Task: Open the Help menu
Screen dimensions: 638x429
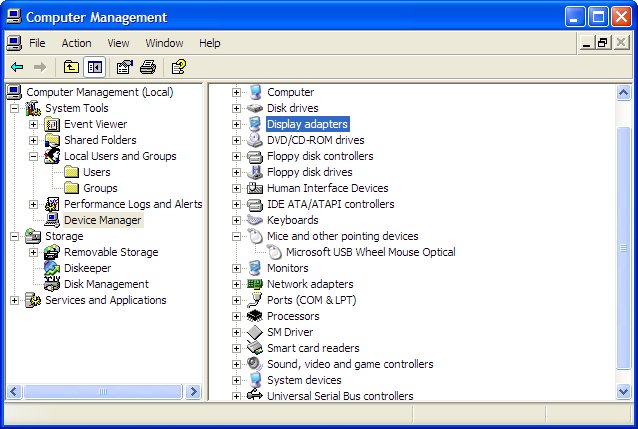Action: tap(210, 43)
